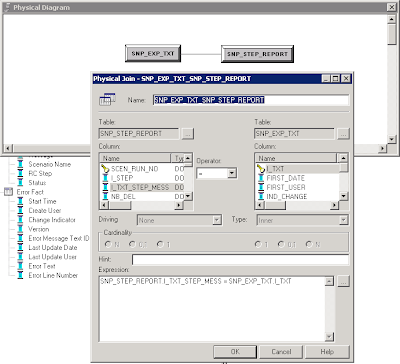400x364 pixels.
Task: Click the left column list's down scroll arrow
Action: (x=188, y=196)
